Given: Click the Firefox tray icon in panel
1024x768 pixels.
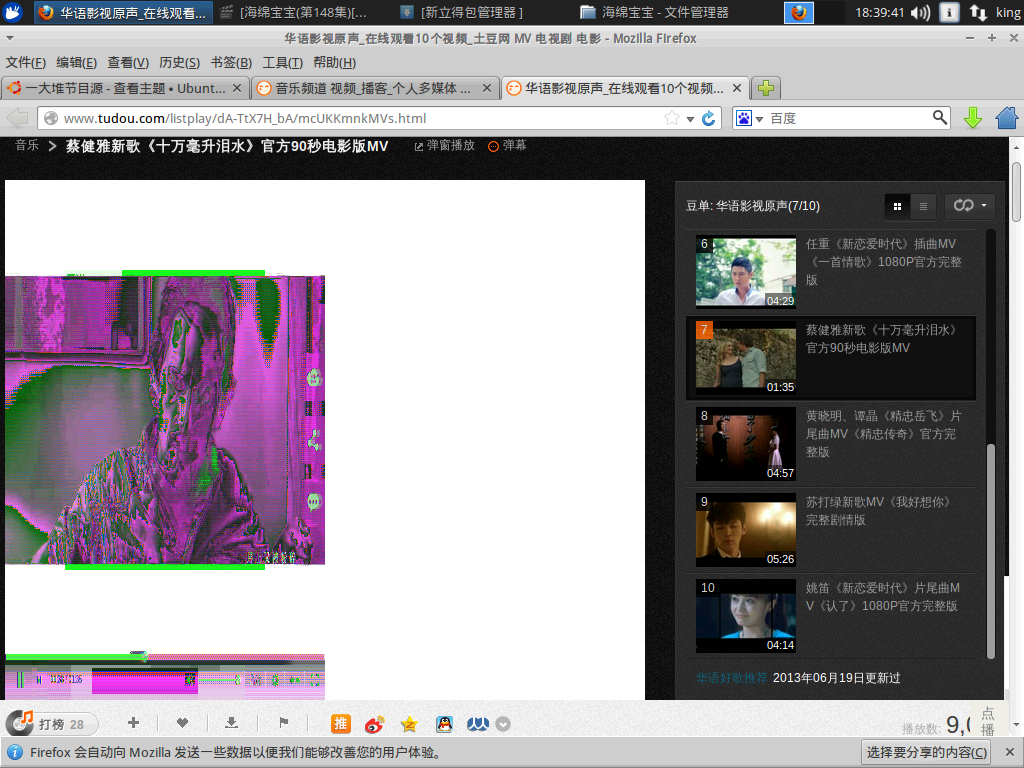Looking at the screenshot, I should click(798, 12).
